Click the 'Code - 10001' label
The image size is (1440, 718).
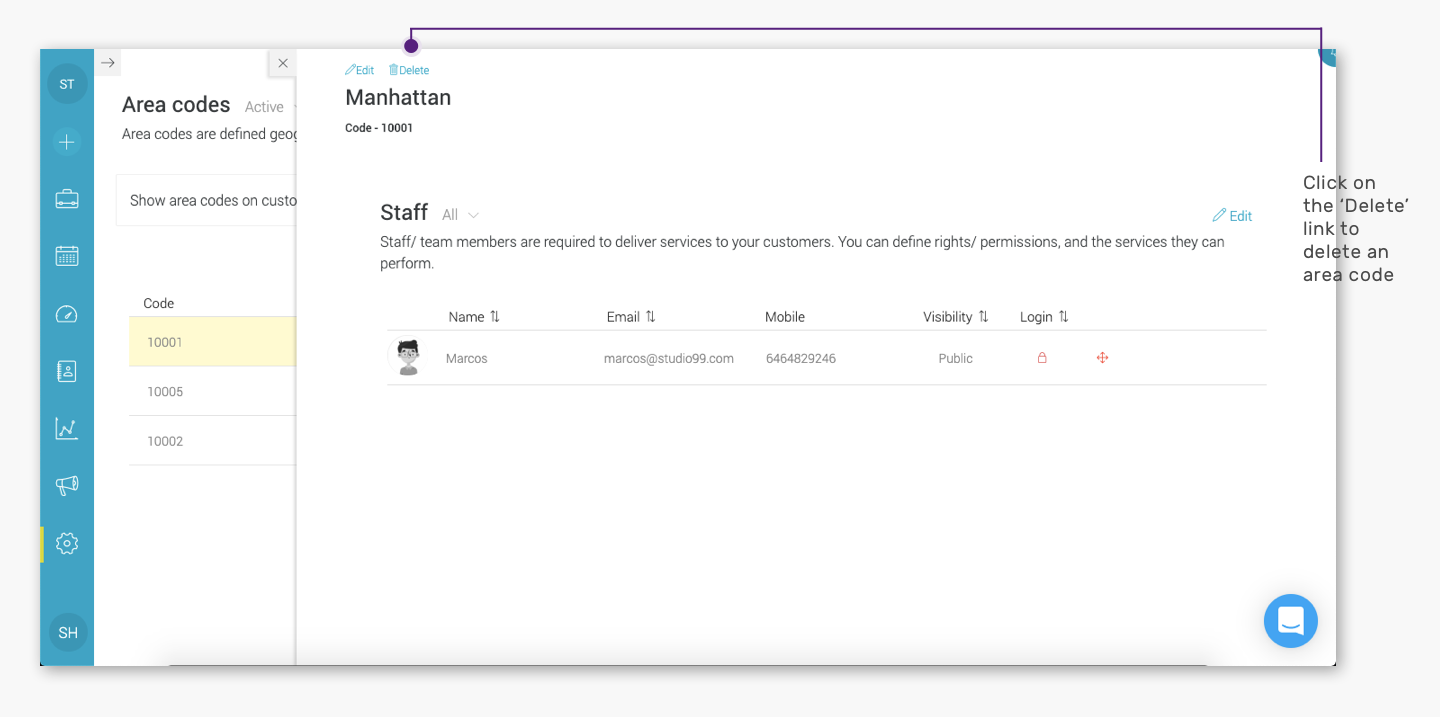pyautogui.click(x=379, y=128)
